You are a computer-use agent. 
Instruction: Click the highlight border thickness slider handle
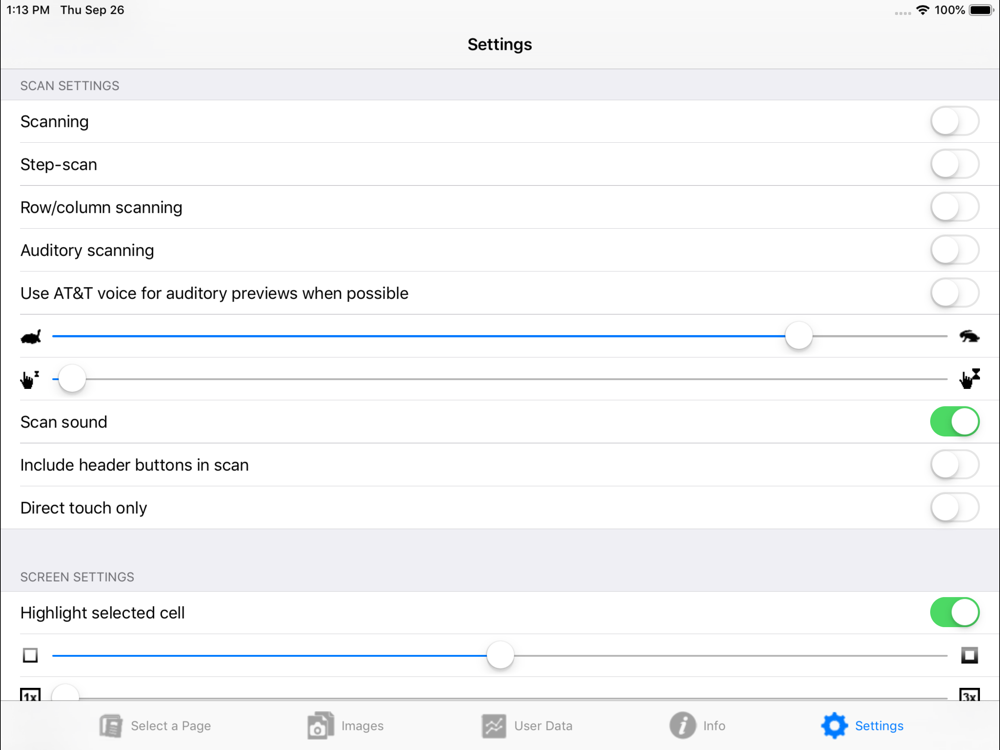pyautogui.click(x=500, y=656)
